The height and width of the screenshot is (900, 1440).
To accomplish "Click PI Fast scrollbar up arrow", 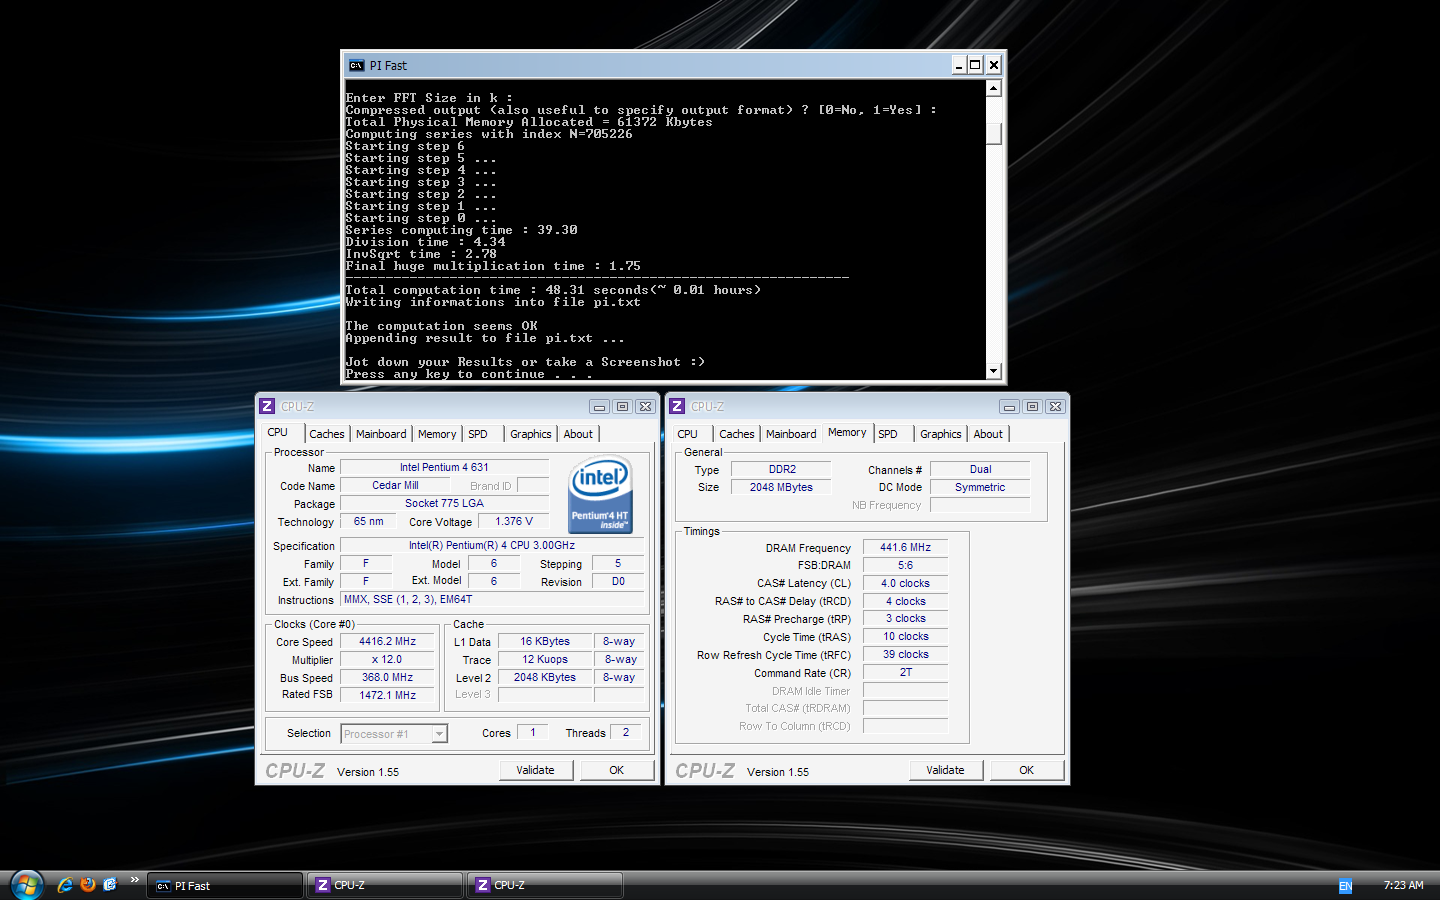I will 993,88.
